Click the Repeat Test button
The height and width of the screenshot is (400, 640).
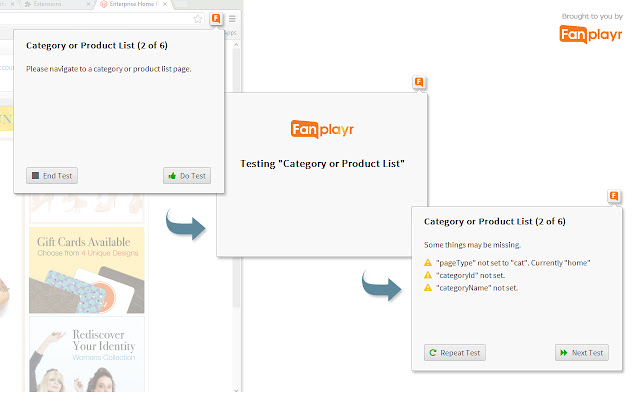[455, 353]
